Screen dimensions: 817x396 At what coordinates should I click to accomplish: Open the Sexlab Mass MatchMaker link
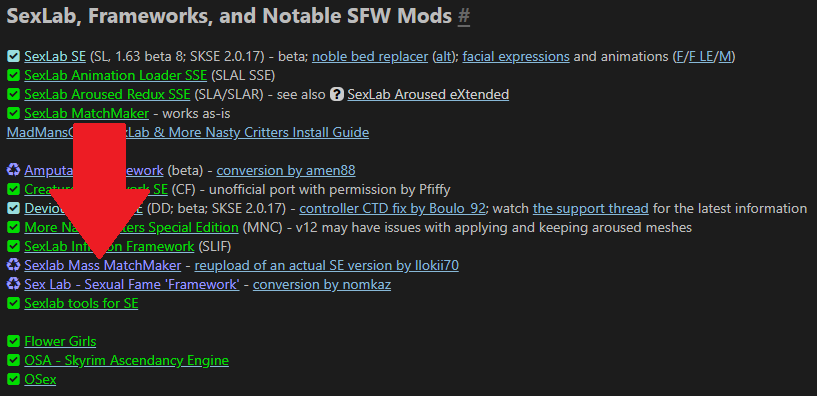point(103,266)
